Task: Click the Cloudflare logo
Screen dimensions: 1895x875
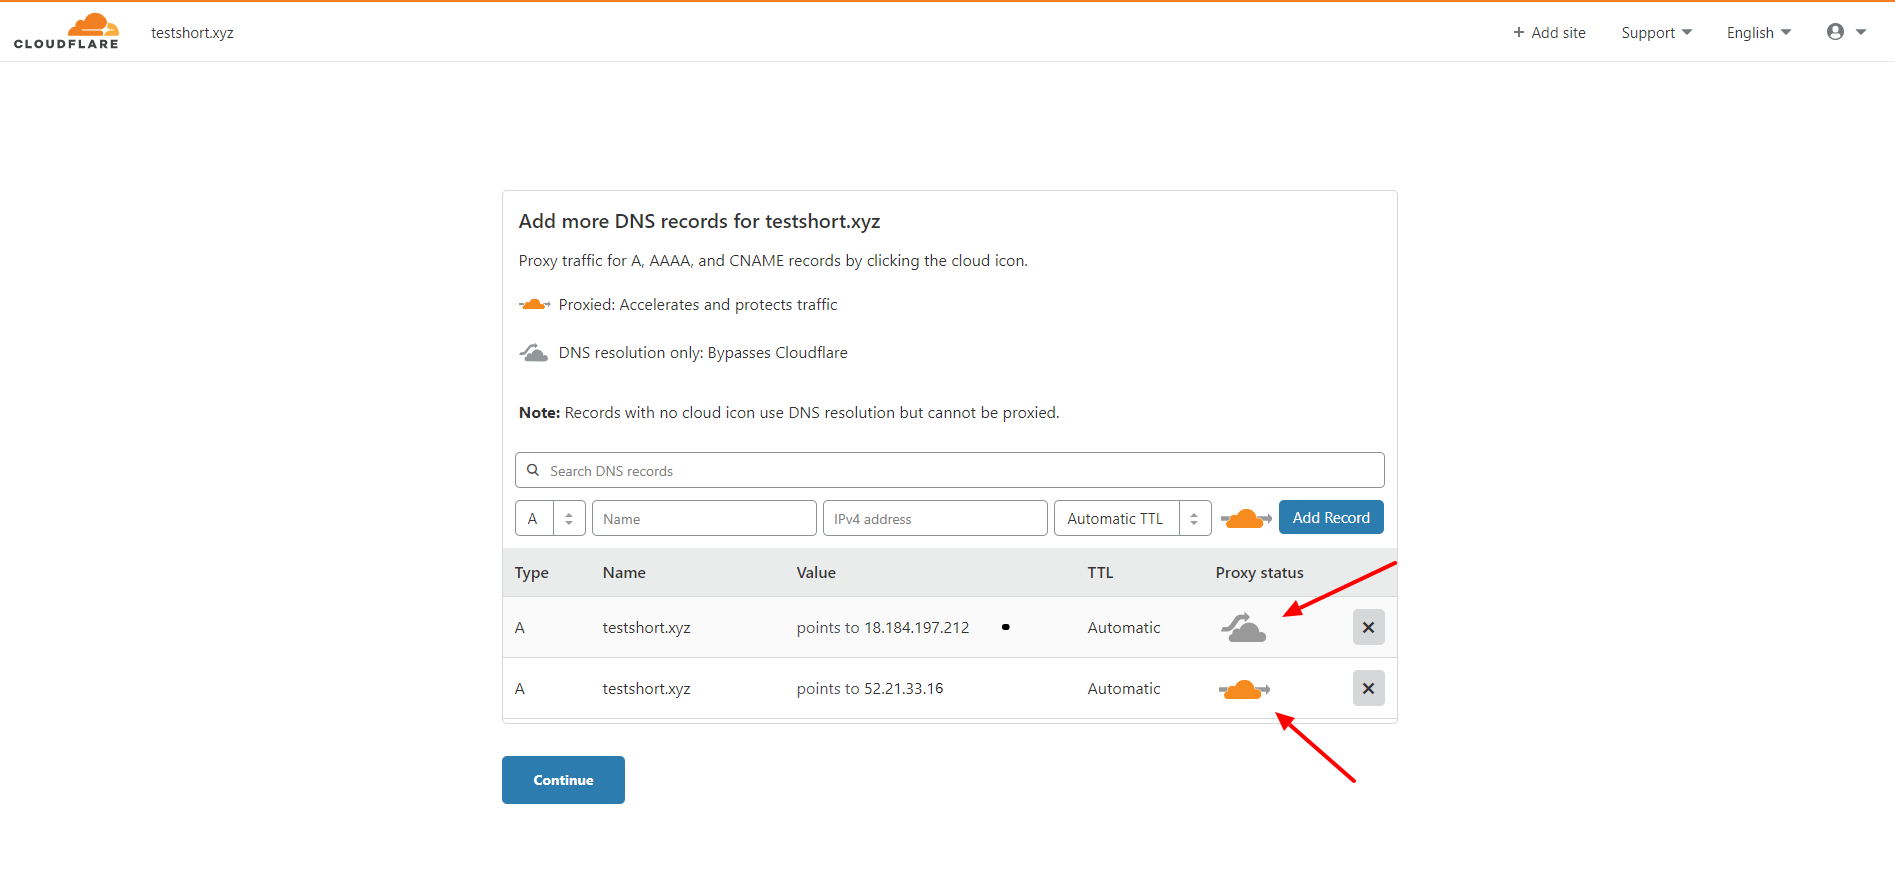Action: point(66,31)
